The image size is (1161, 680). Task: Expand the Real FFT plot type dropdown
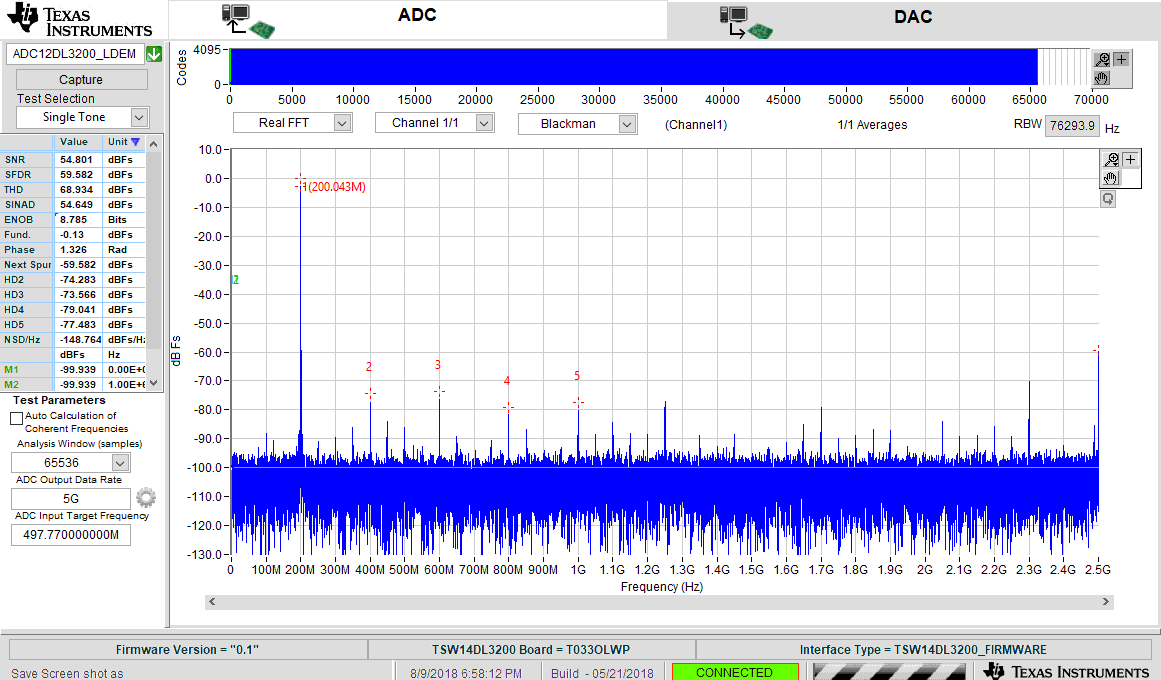(x=342, y=123)
